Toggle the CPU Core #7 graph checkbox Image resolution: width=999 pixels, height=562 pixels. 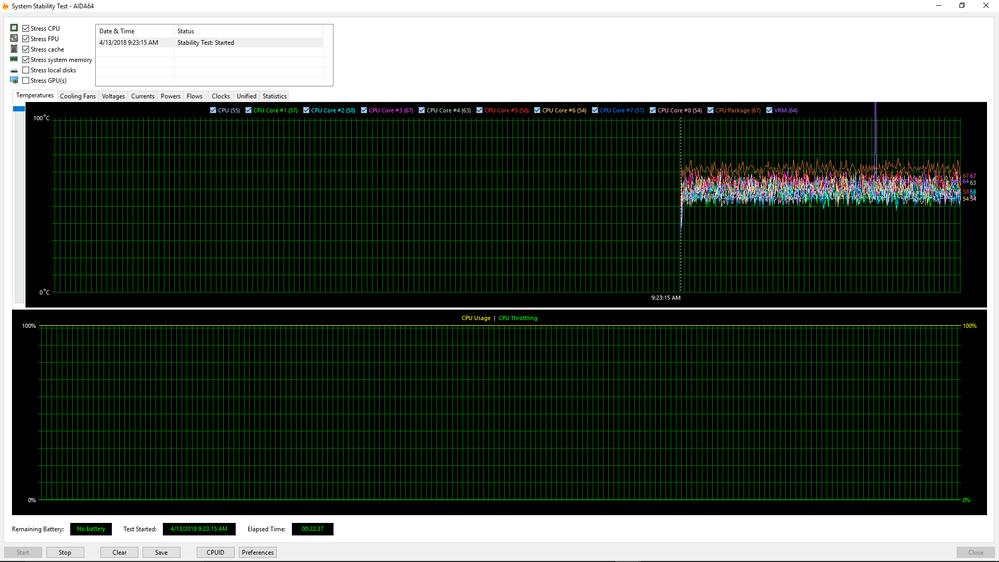point(595,110)
